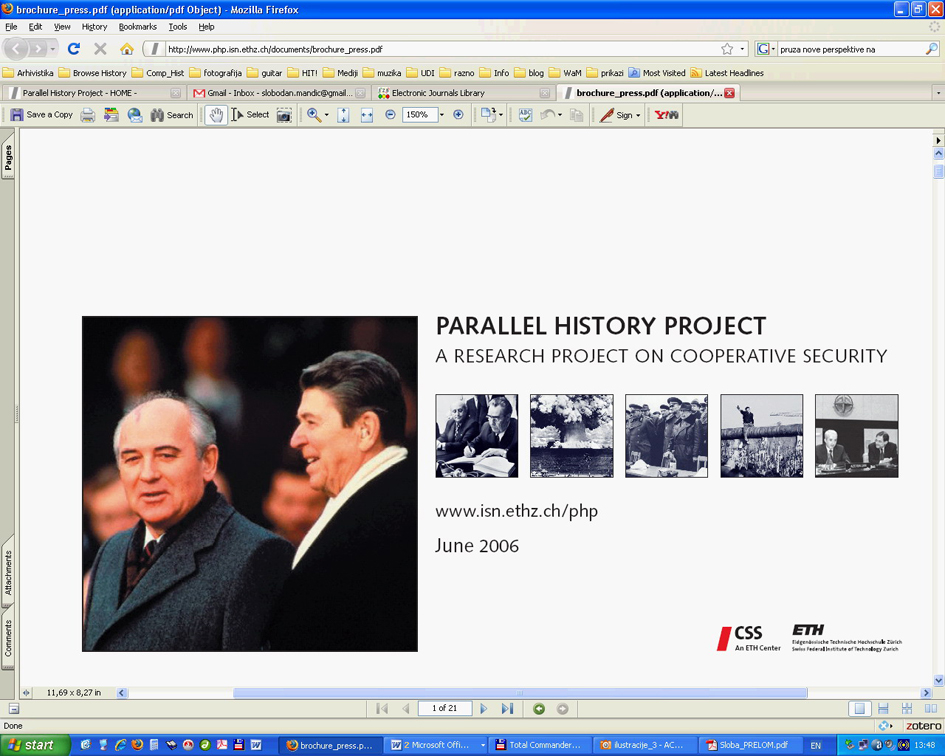The height and width of the screenshot is (756, 945).
Task: Open the Bookmarks menu
Action: click(137, 27)
